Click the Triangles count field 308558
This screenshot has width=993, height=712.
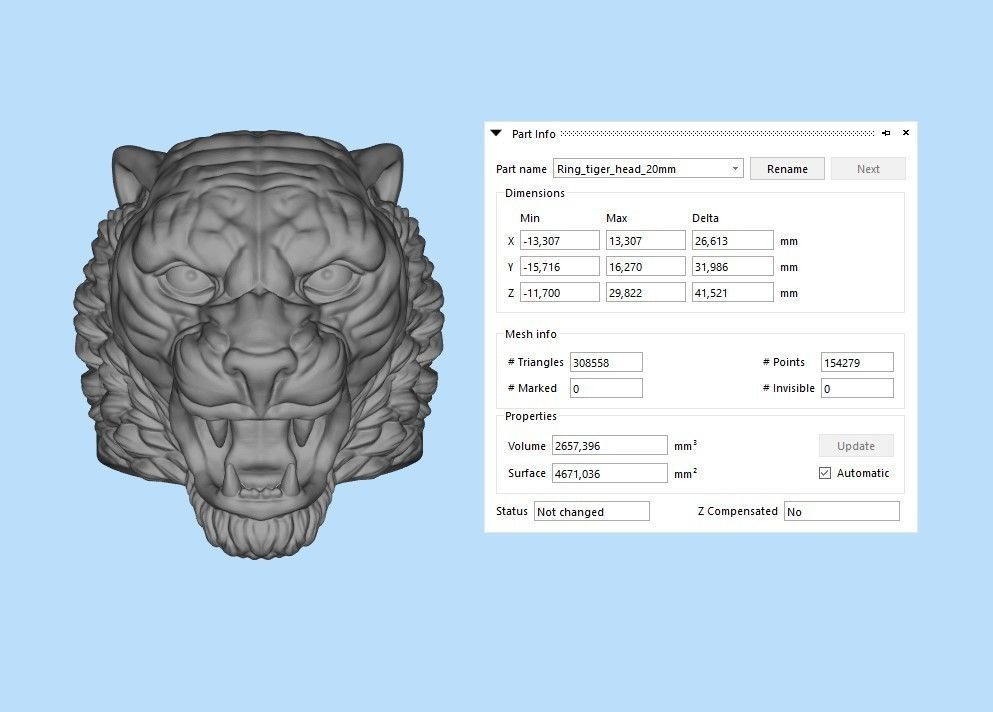[x=606, y=362]
